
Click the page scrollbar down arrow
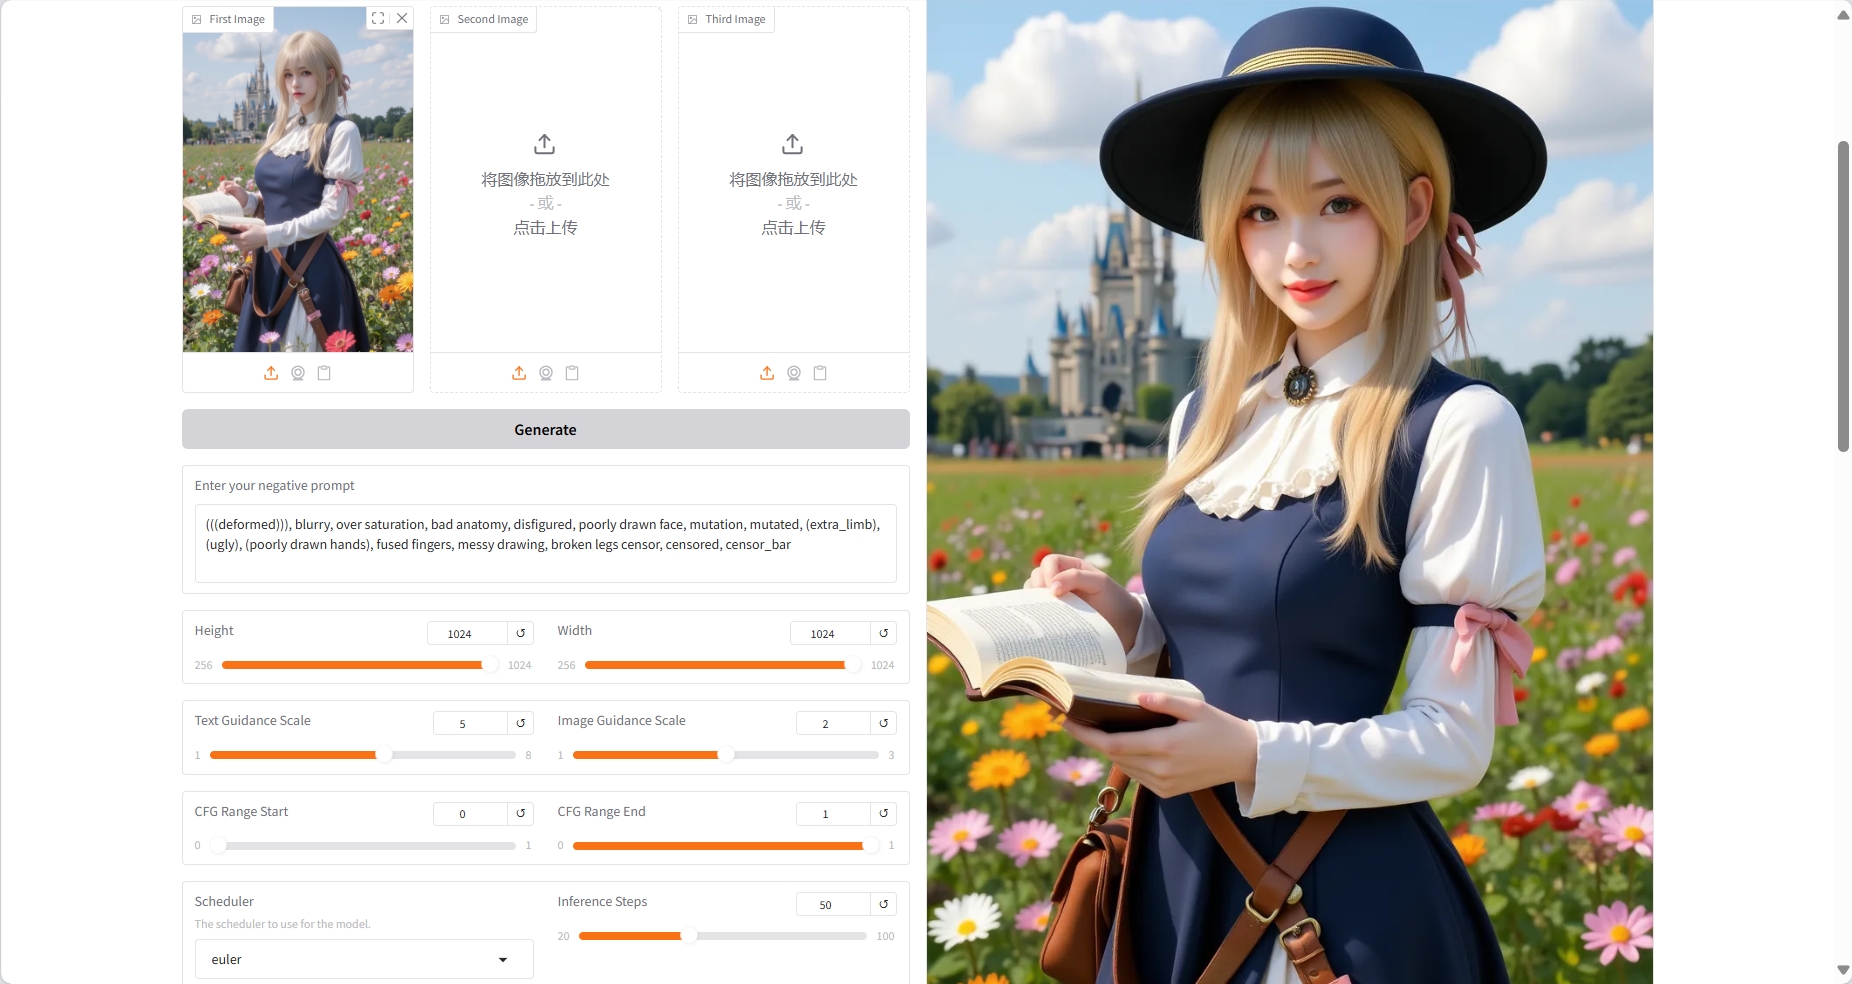(x=1843, y=970)
